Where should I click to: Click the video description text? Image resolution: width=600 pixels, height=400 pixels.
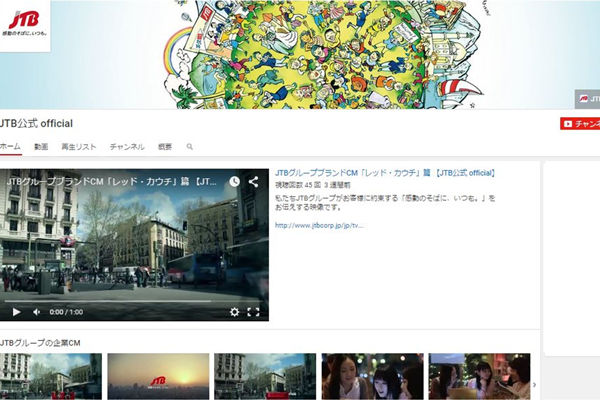pyautogui.click(x=385, y=202)
